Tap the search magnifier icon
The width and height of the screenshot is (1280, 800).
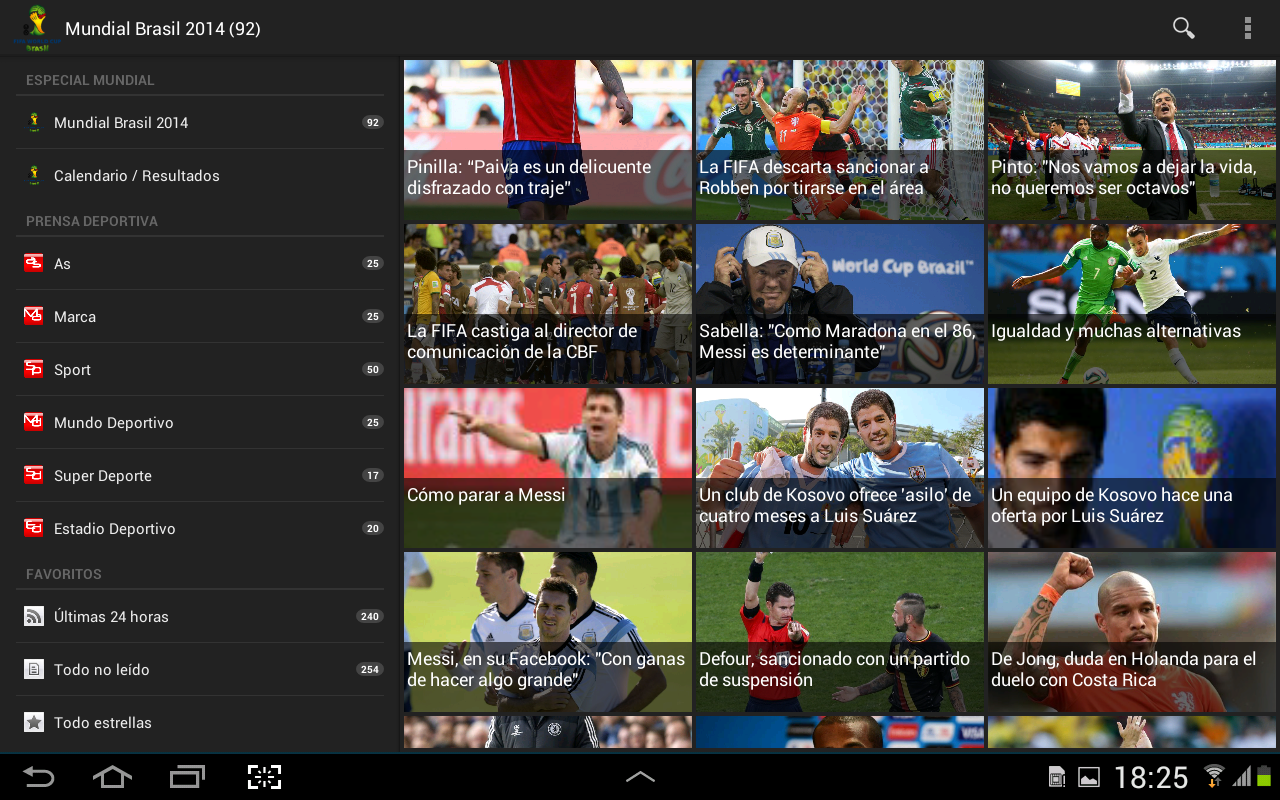tap(1184, 28)
